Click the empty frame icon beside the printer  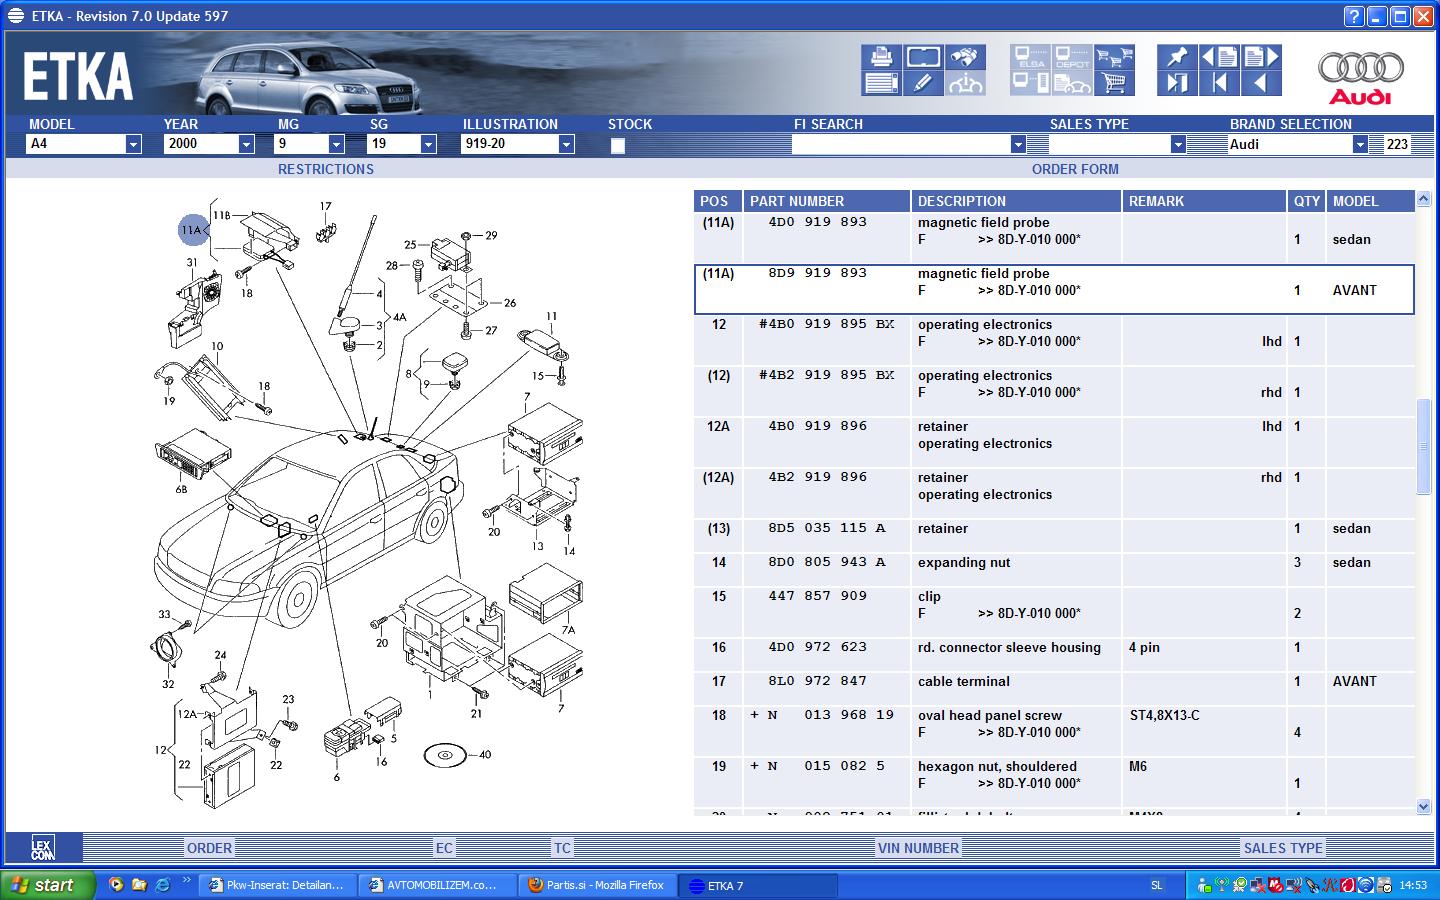tap(923, 57)
